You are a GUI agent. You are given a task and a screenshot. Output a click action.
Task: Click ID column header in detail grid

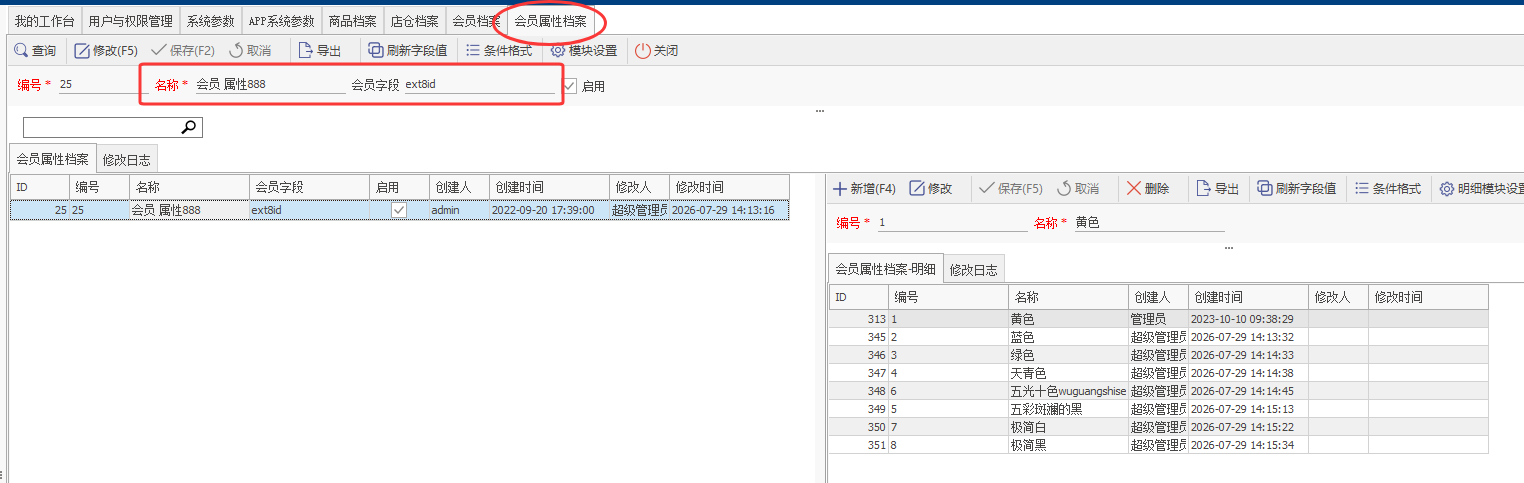coord(858,297)
